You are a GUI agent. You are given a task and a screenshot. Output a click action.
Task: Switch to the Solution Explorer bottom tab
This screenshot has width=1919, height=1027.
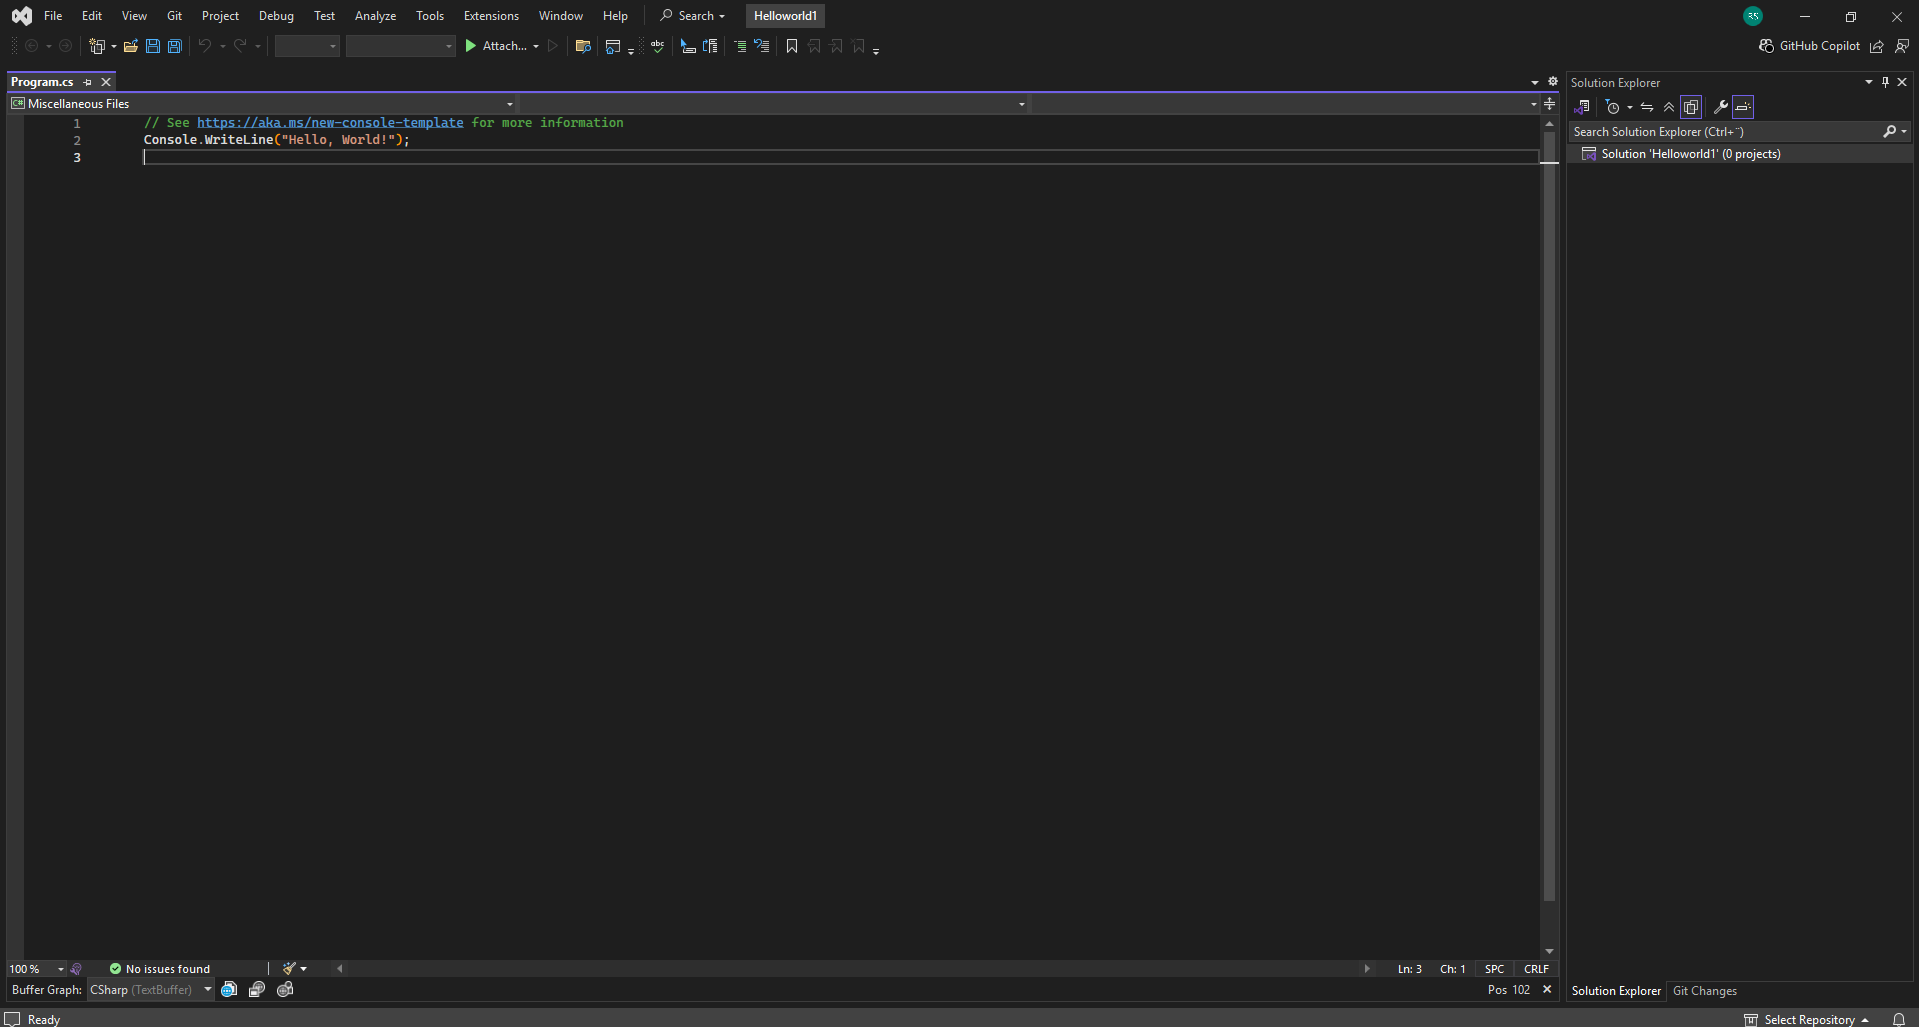1616,991
